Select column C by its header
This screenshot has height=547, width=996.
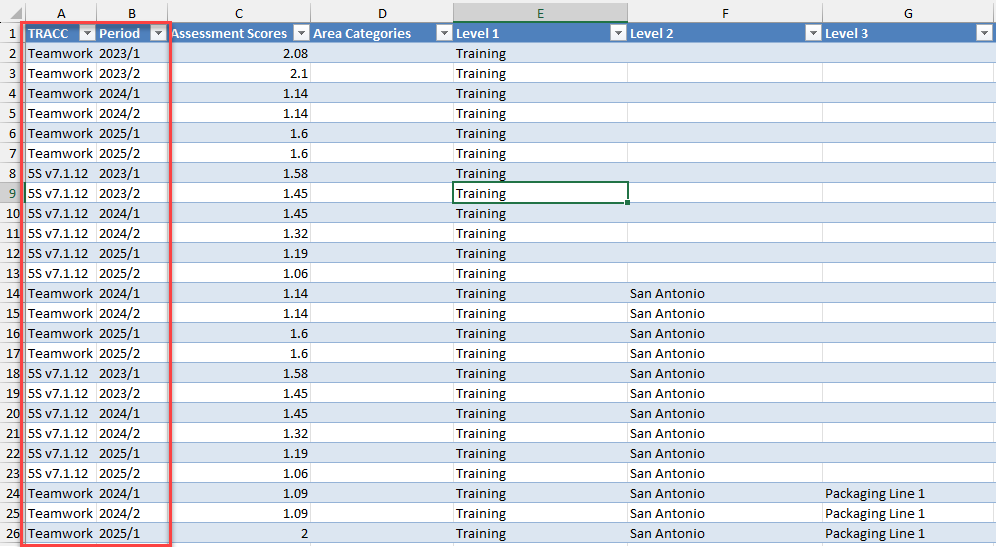[x=239, y=13]
